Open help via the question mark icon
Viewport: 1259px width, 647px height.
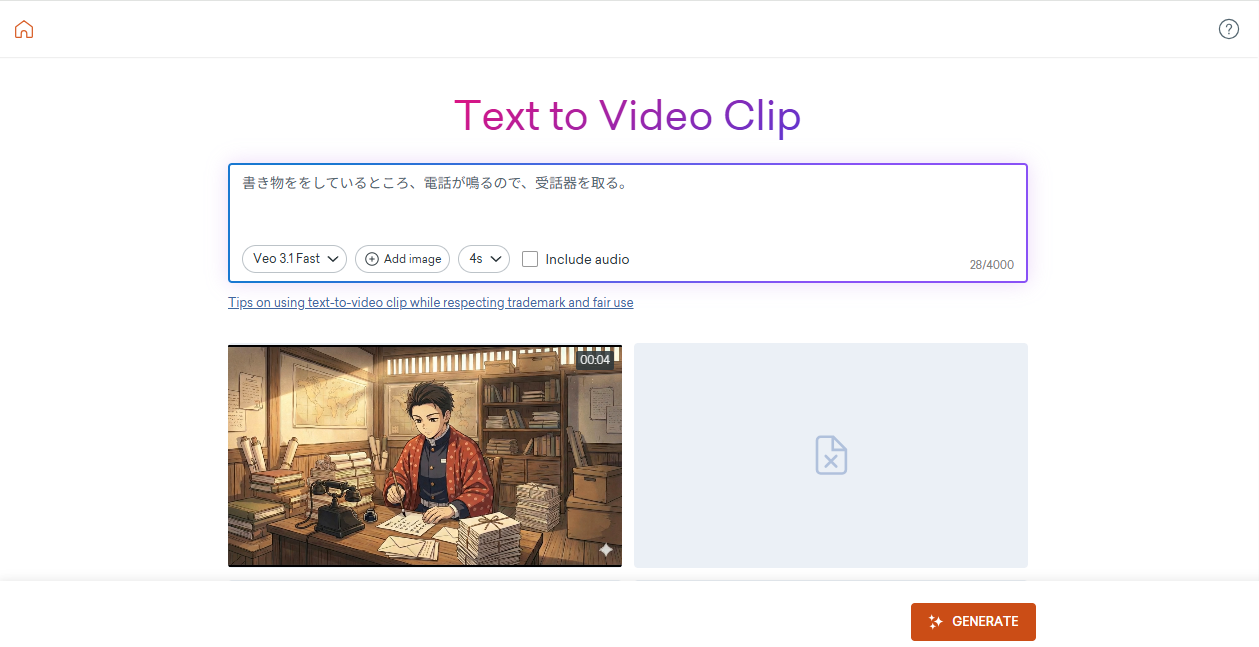click(x=1229, y=29)
